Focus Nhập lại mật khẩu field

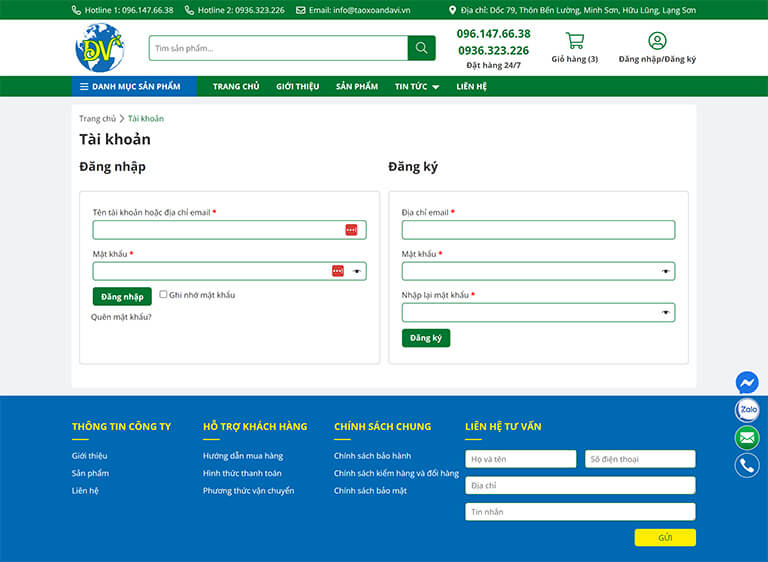(538, 312)
